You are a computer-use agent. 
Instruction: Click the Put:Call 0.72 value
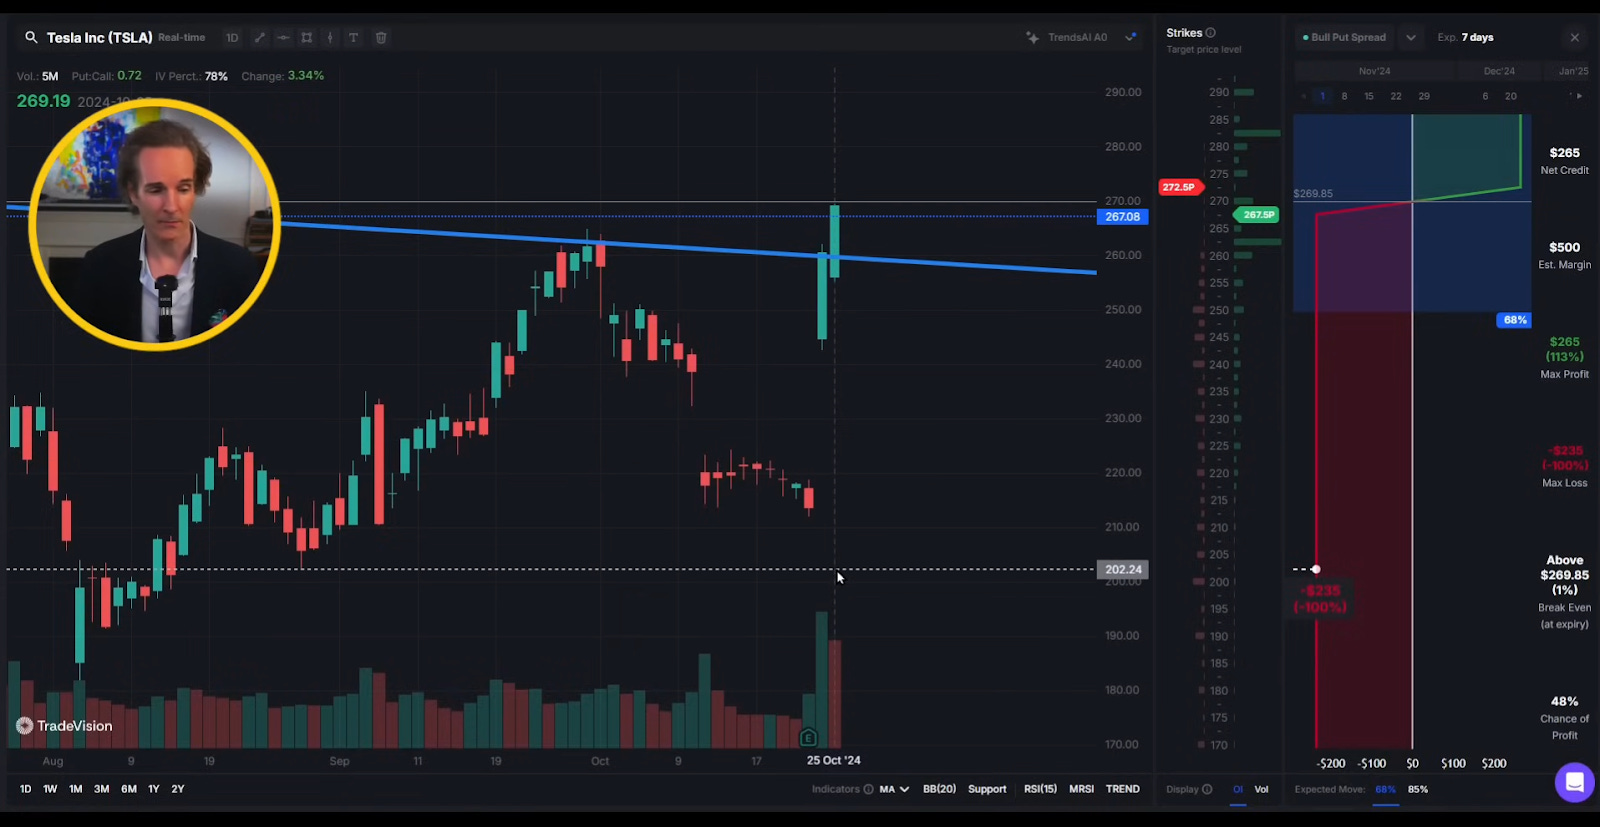(129, 76)
